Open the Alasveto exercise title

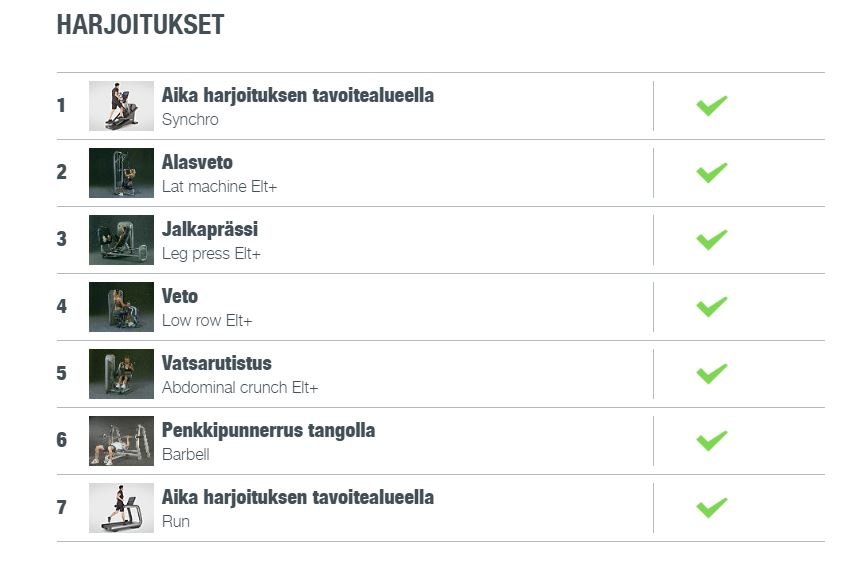pos(197,162)
